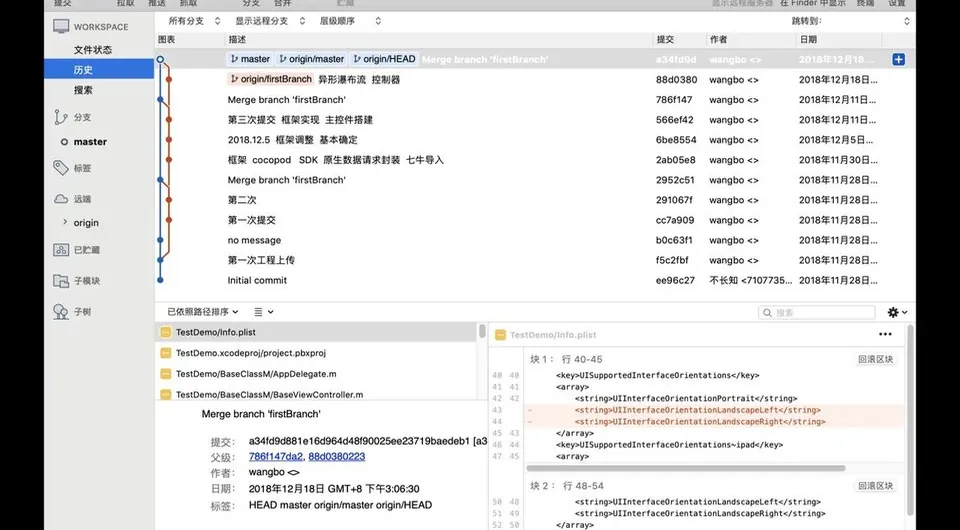Image resolution: width=960 pixels, height=530 pixels.
Task: Select commit 第一次工程上传
Action: (535, 260)
